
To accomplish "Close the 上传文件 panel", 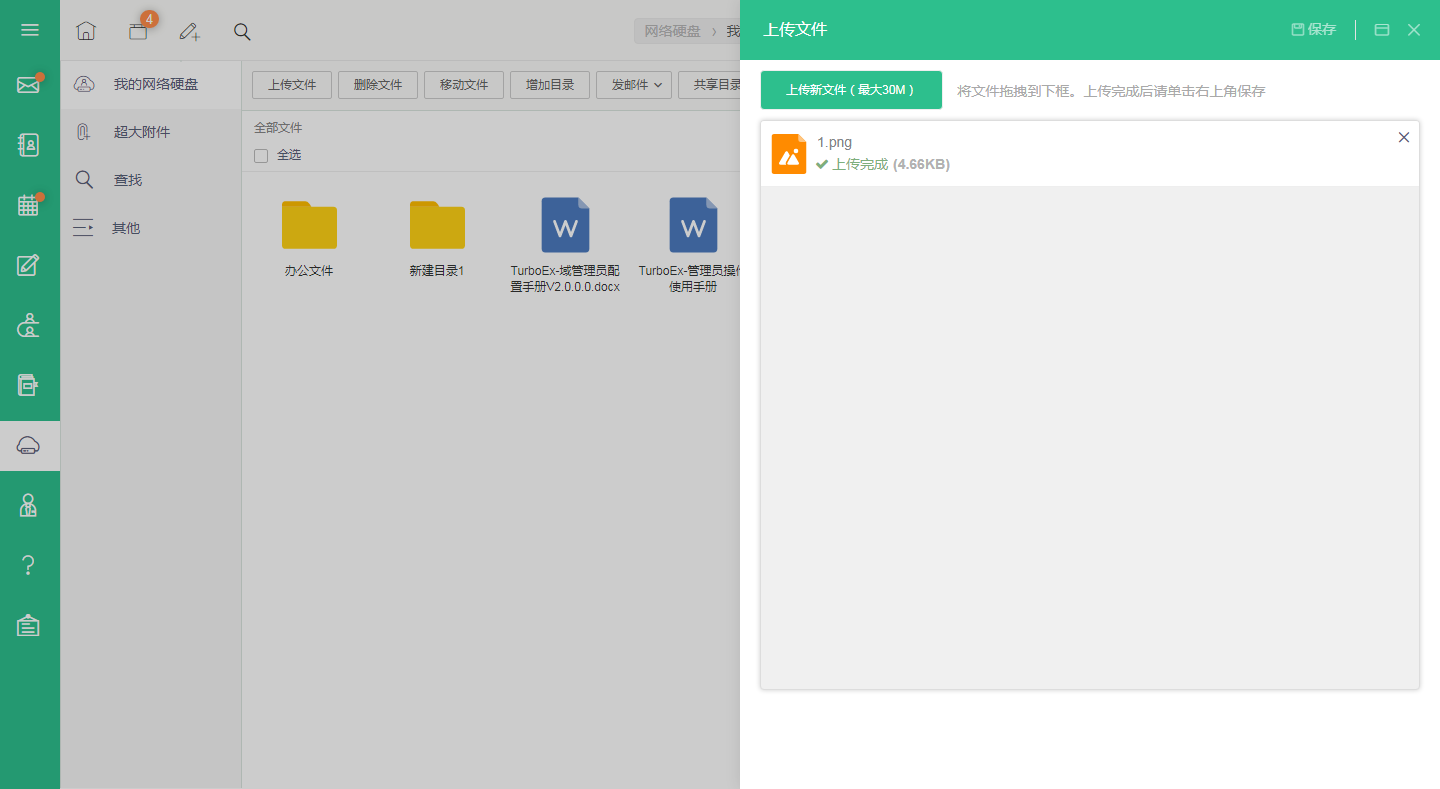I will [1414, 30].
